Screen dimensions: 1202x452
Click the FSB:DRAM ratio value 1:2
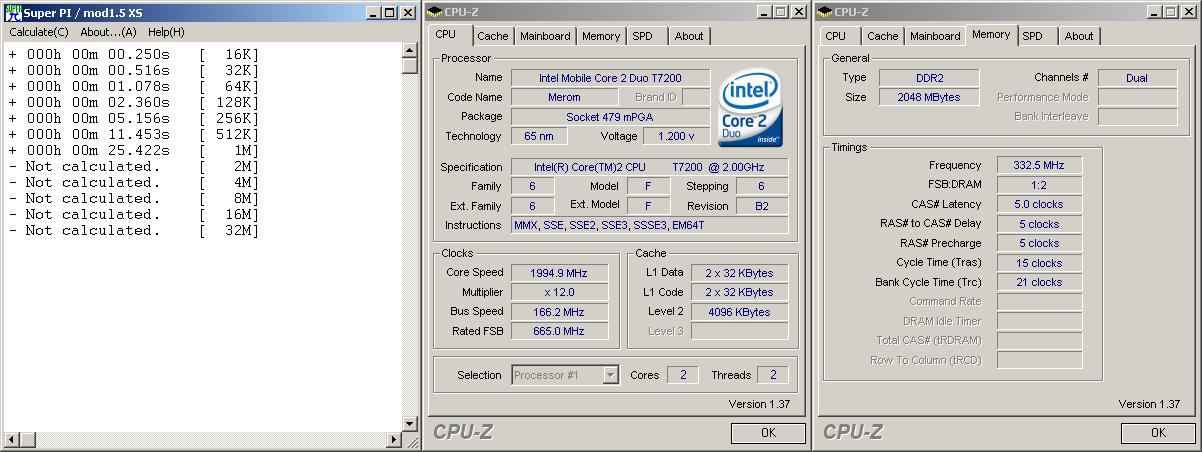(1039, 185)
